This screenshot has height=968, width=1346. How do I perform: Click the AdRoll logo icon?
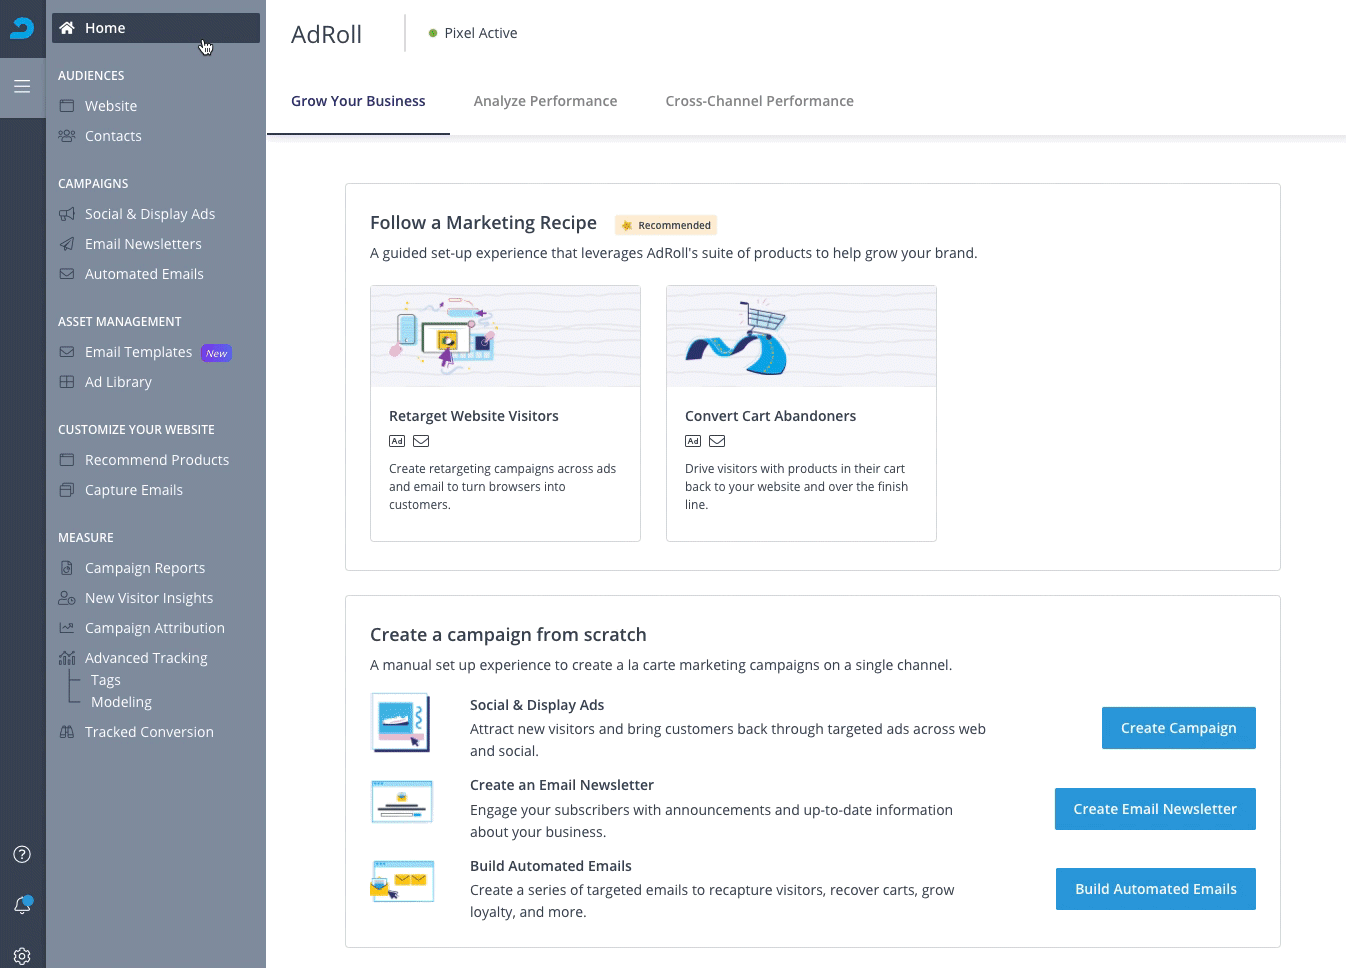pyautogui.click(x=22, y=28)
